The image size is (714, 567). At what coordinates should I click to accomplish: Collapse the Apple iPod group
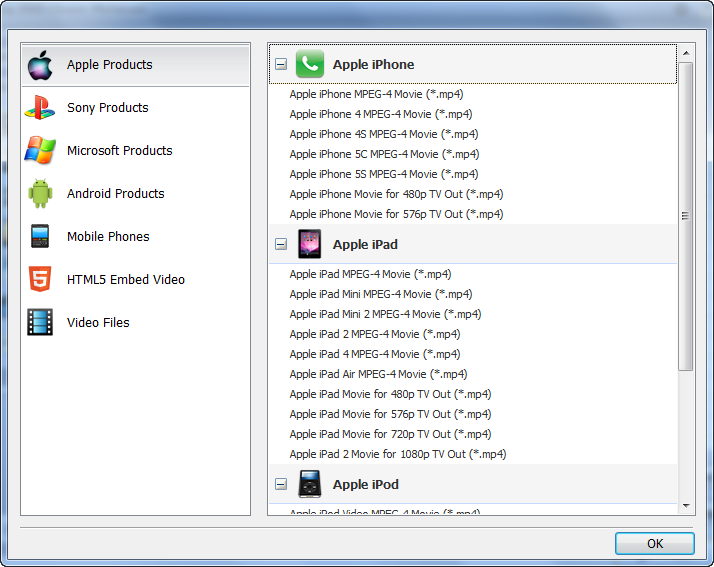pyautogui.click(x=281, y=484)
